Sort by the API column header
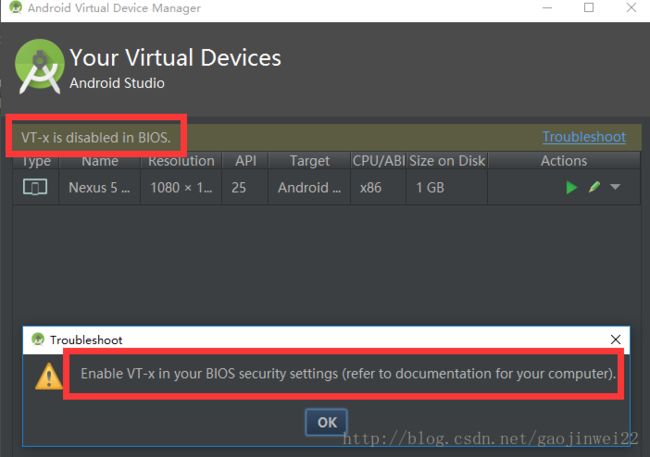The image size is (650, 457). coord(245,161)
